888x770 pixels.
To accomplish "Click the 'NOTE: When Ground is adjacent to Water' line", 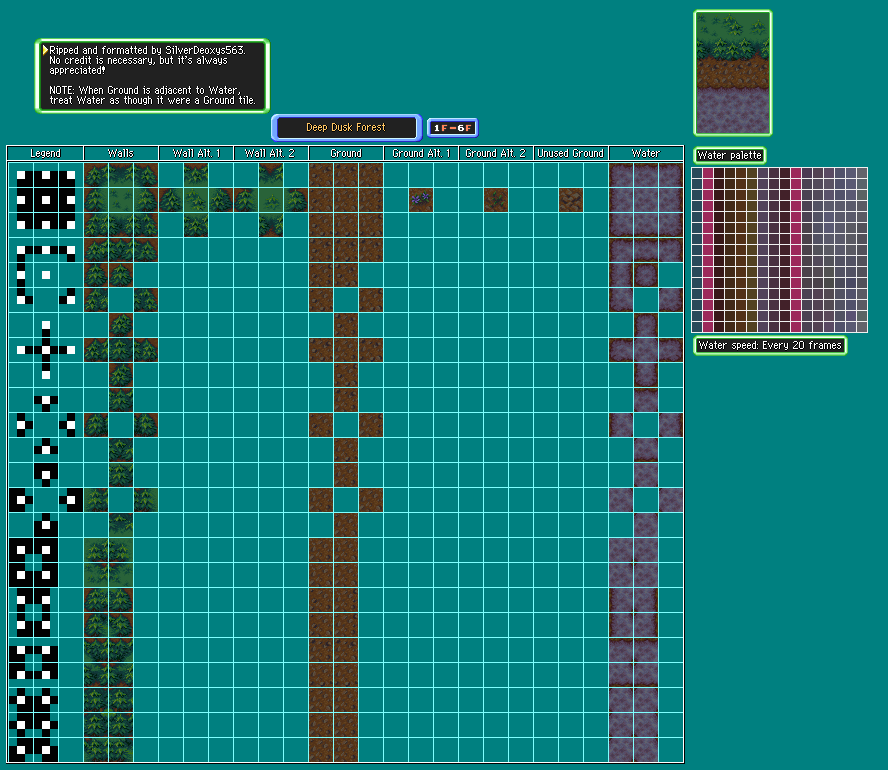I will (x=145, y=90).
